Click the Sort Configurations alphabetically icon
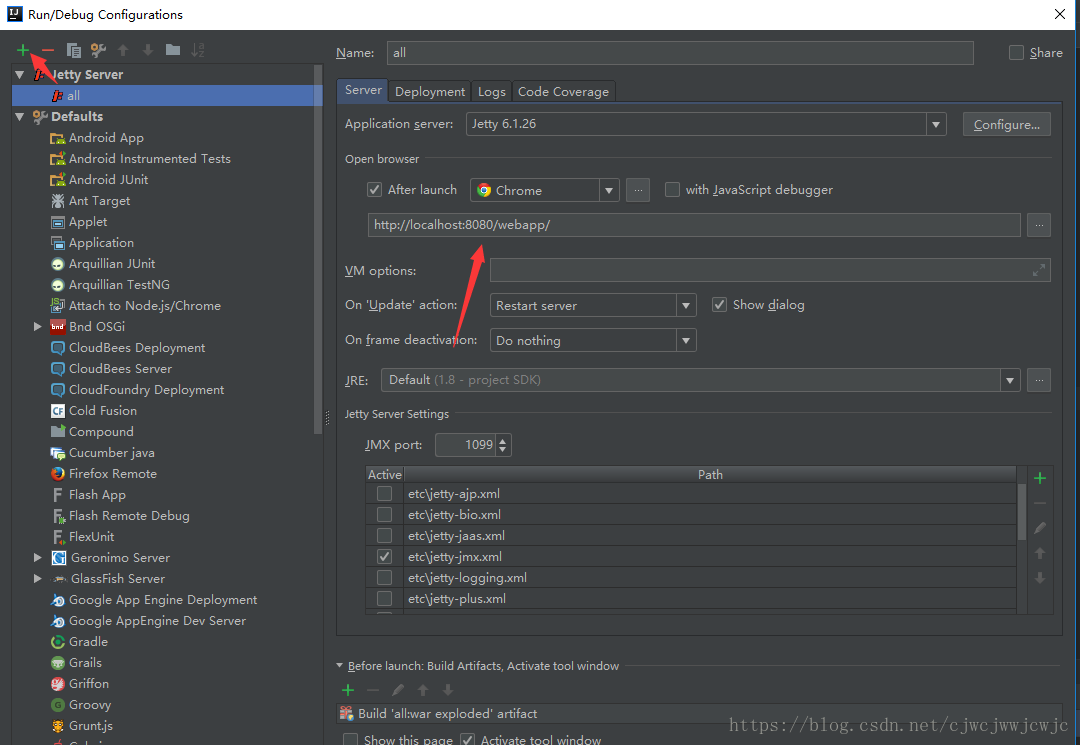The image size is (1080, 745). pos(198,50)
